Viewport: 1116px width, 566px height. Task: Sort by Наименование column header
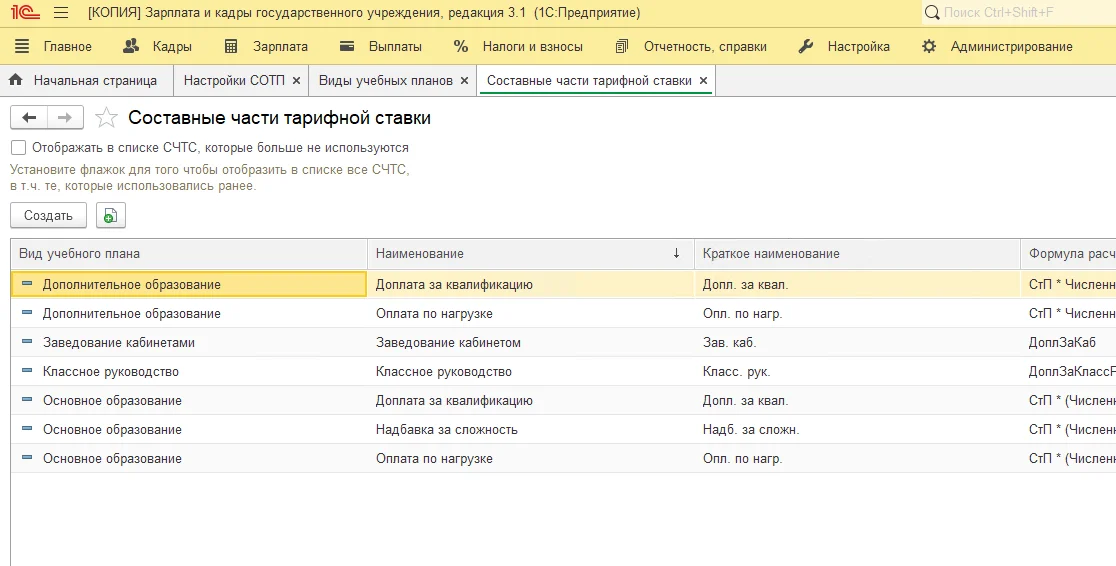tap(530, 253)
